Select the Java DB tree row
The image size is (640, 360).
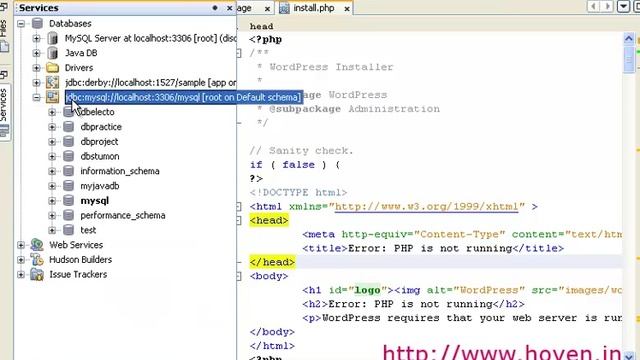(81, 53)
